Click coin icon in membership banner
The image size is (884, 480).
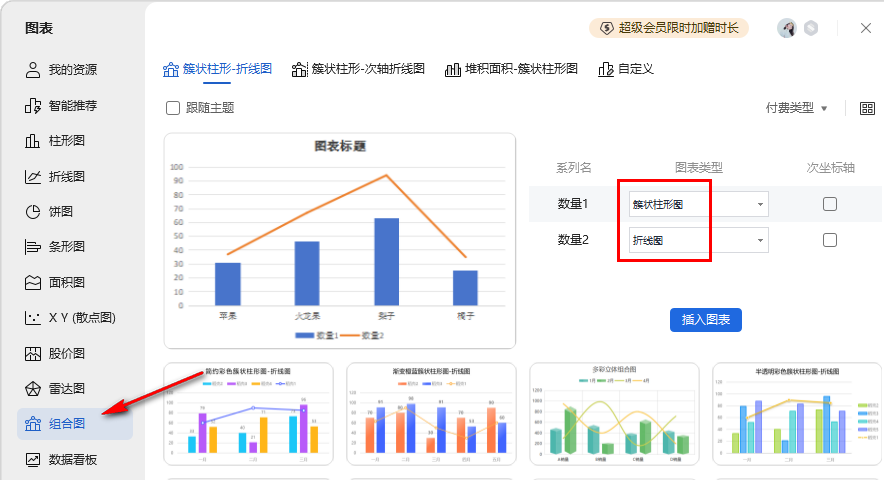(x=606, y=28)
